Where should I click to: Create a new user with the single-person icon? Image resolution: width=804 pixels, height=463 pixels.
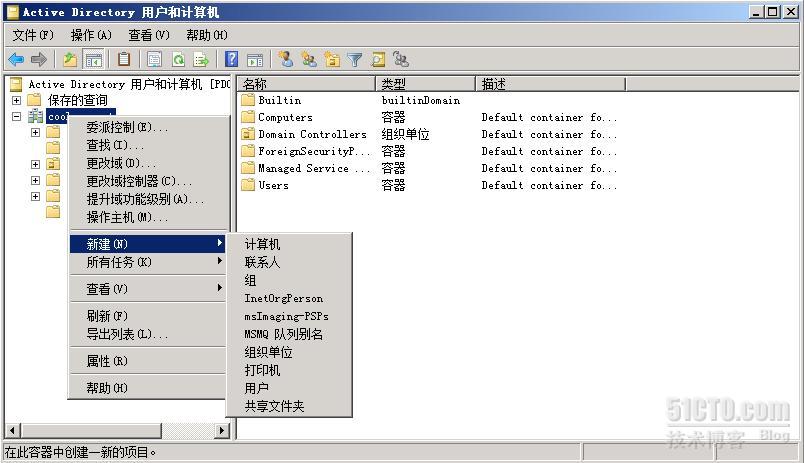[x=286, y=59]
